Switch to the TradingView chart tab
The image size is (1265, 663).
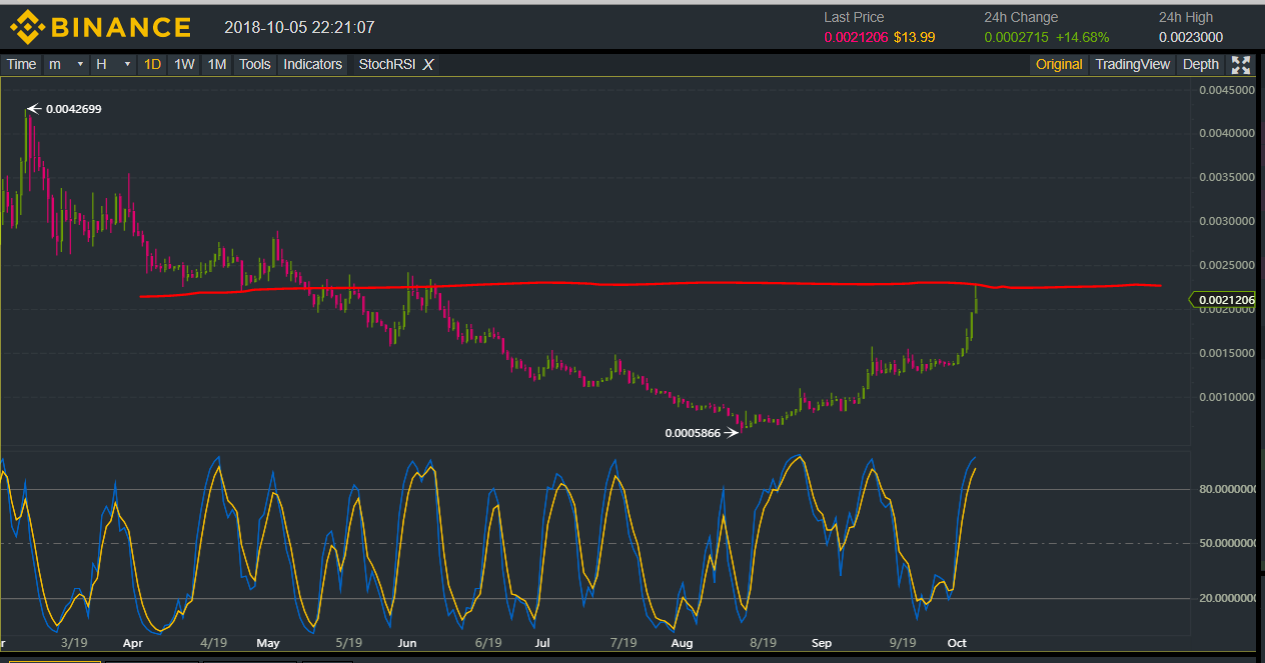point(1132,65)
